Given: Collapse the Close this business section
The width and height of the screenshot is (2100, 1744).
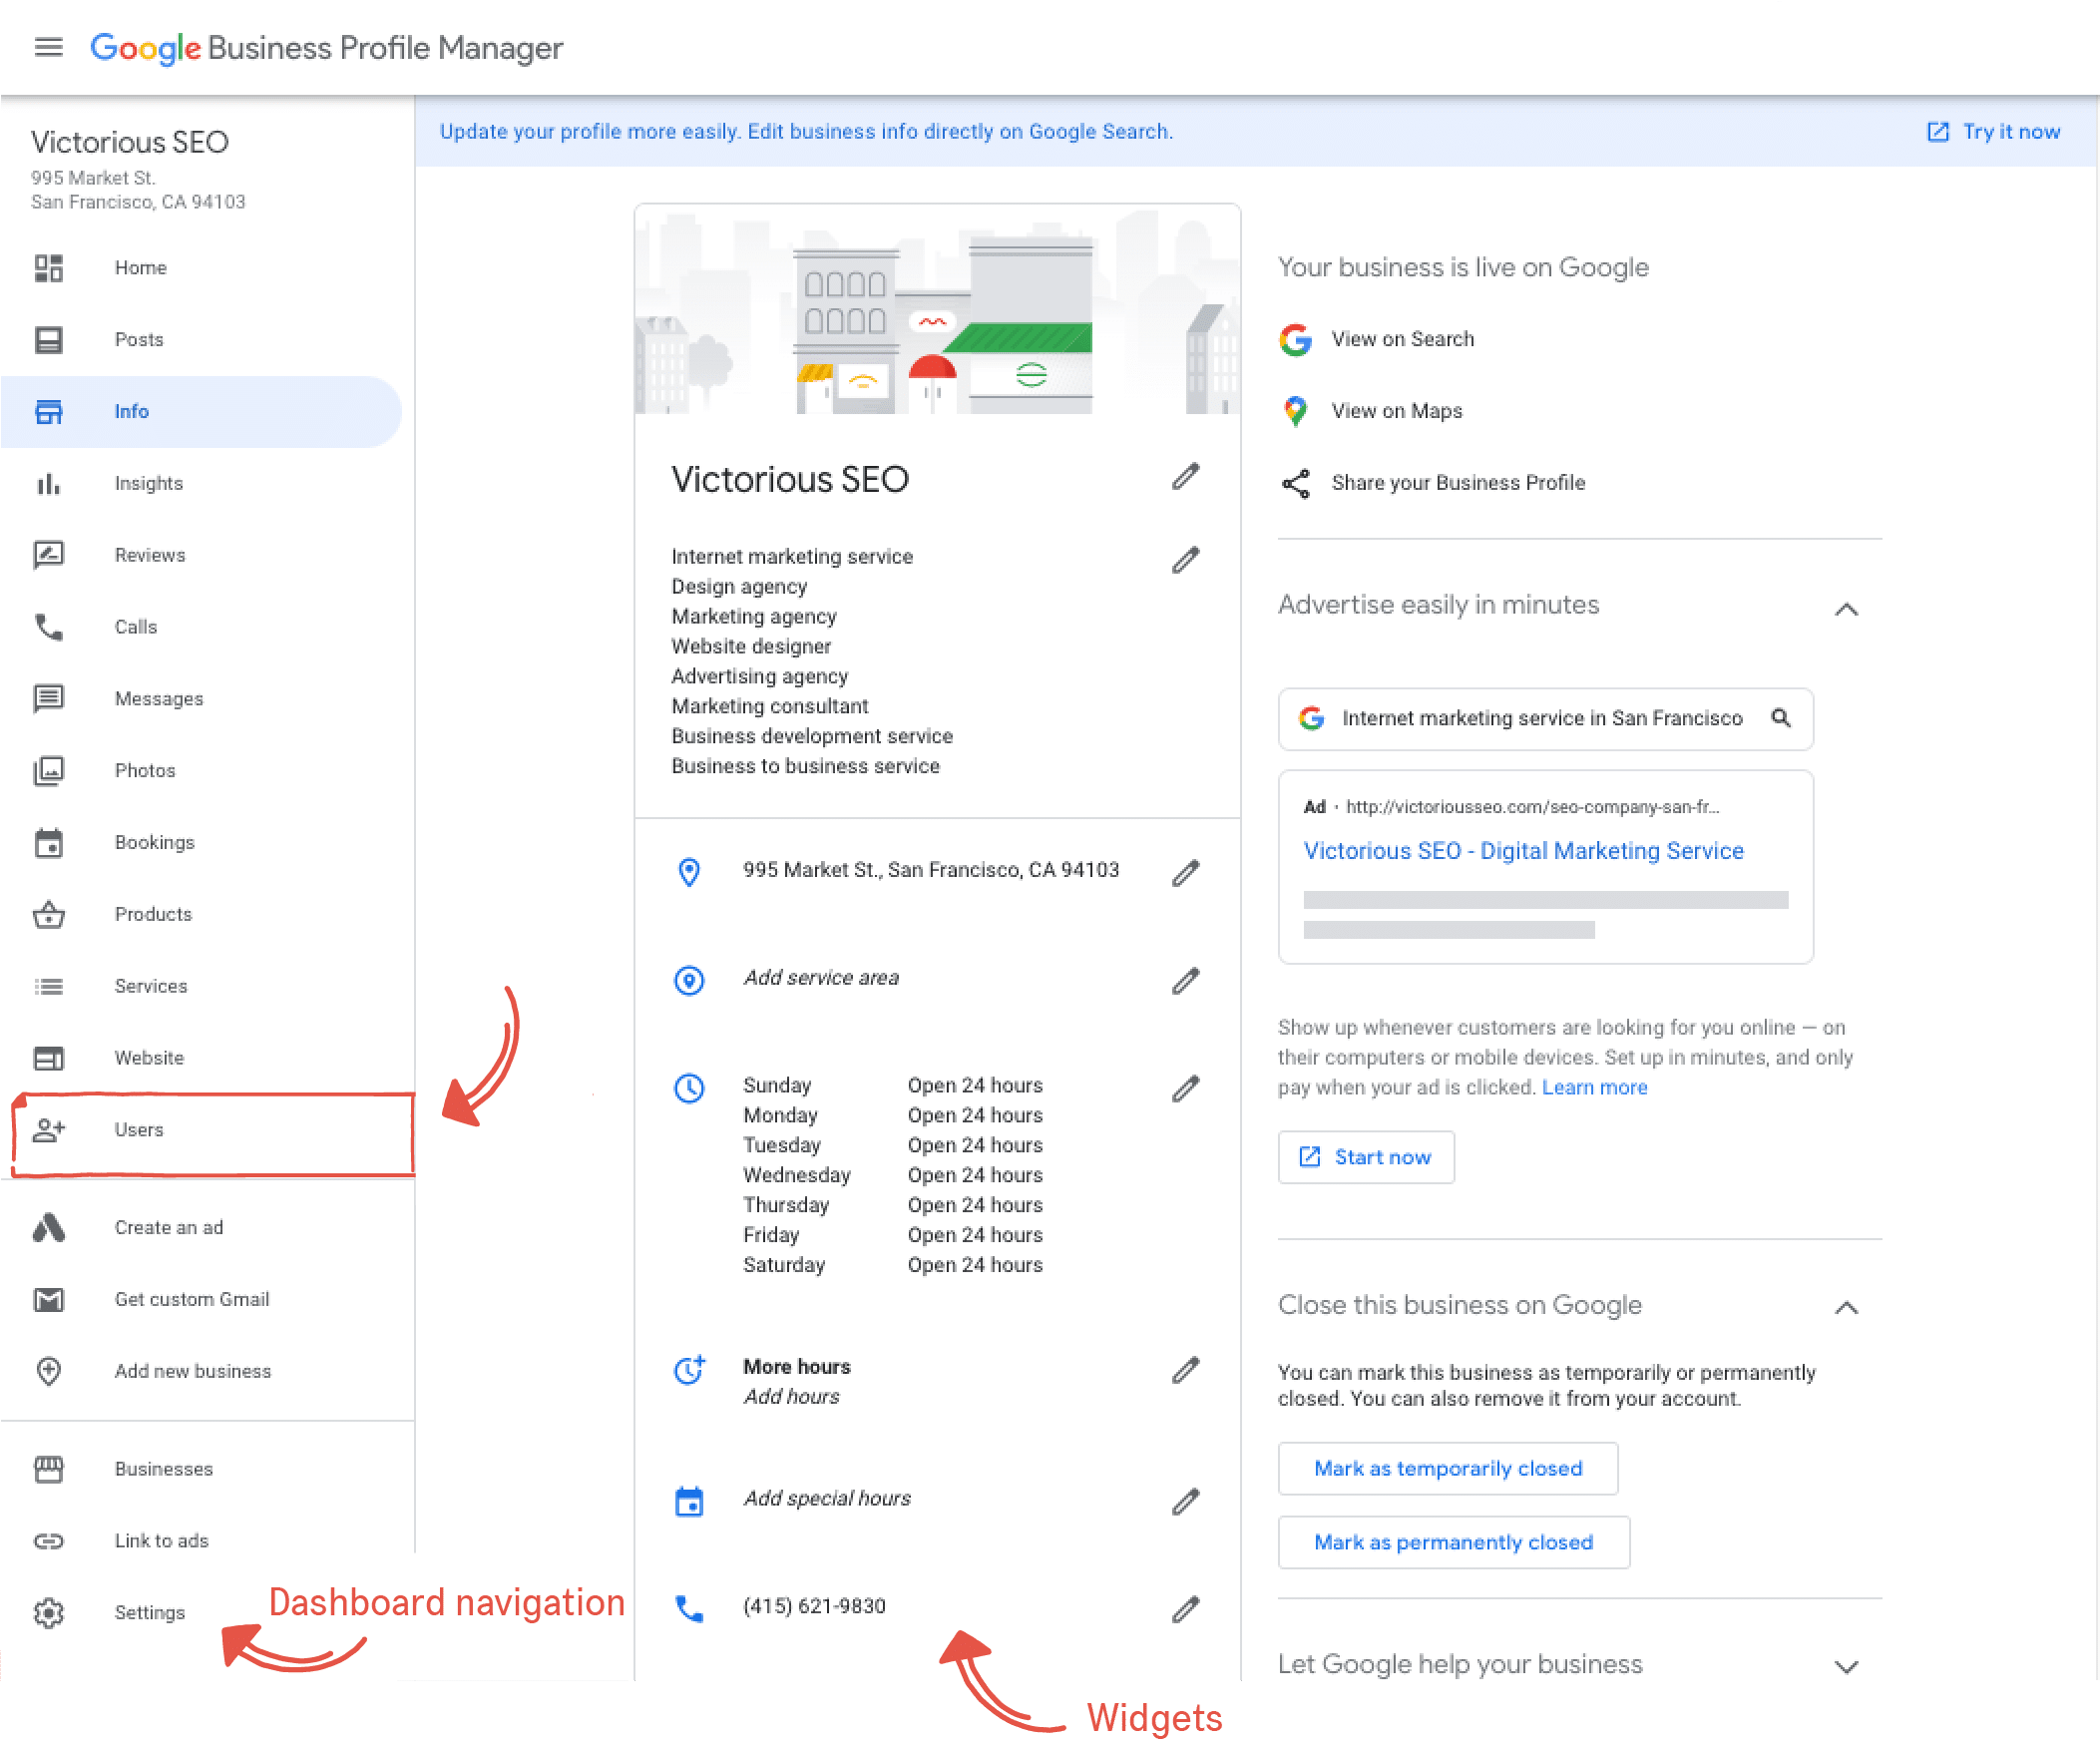Looking at the screenshot, I should (x=1847, y=1307).
